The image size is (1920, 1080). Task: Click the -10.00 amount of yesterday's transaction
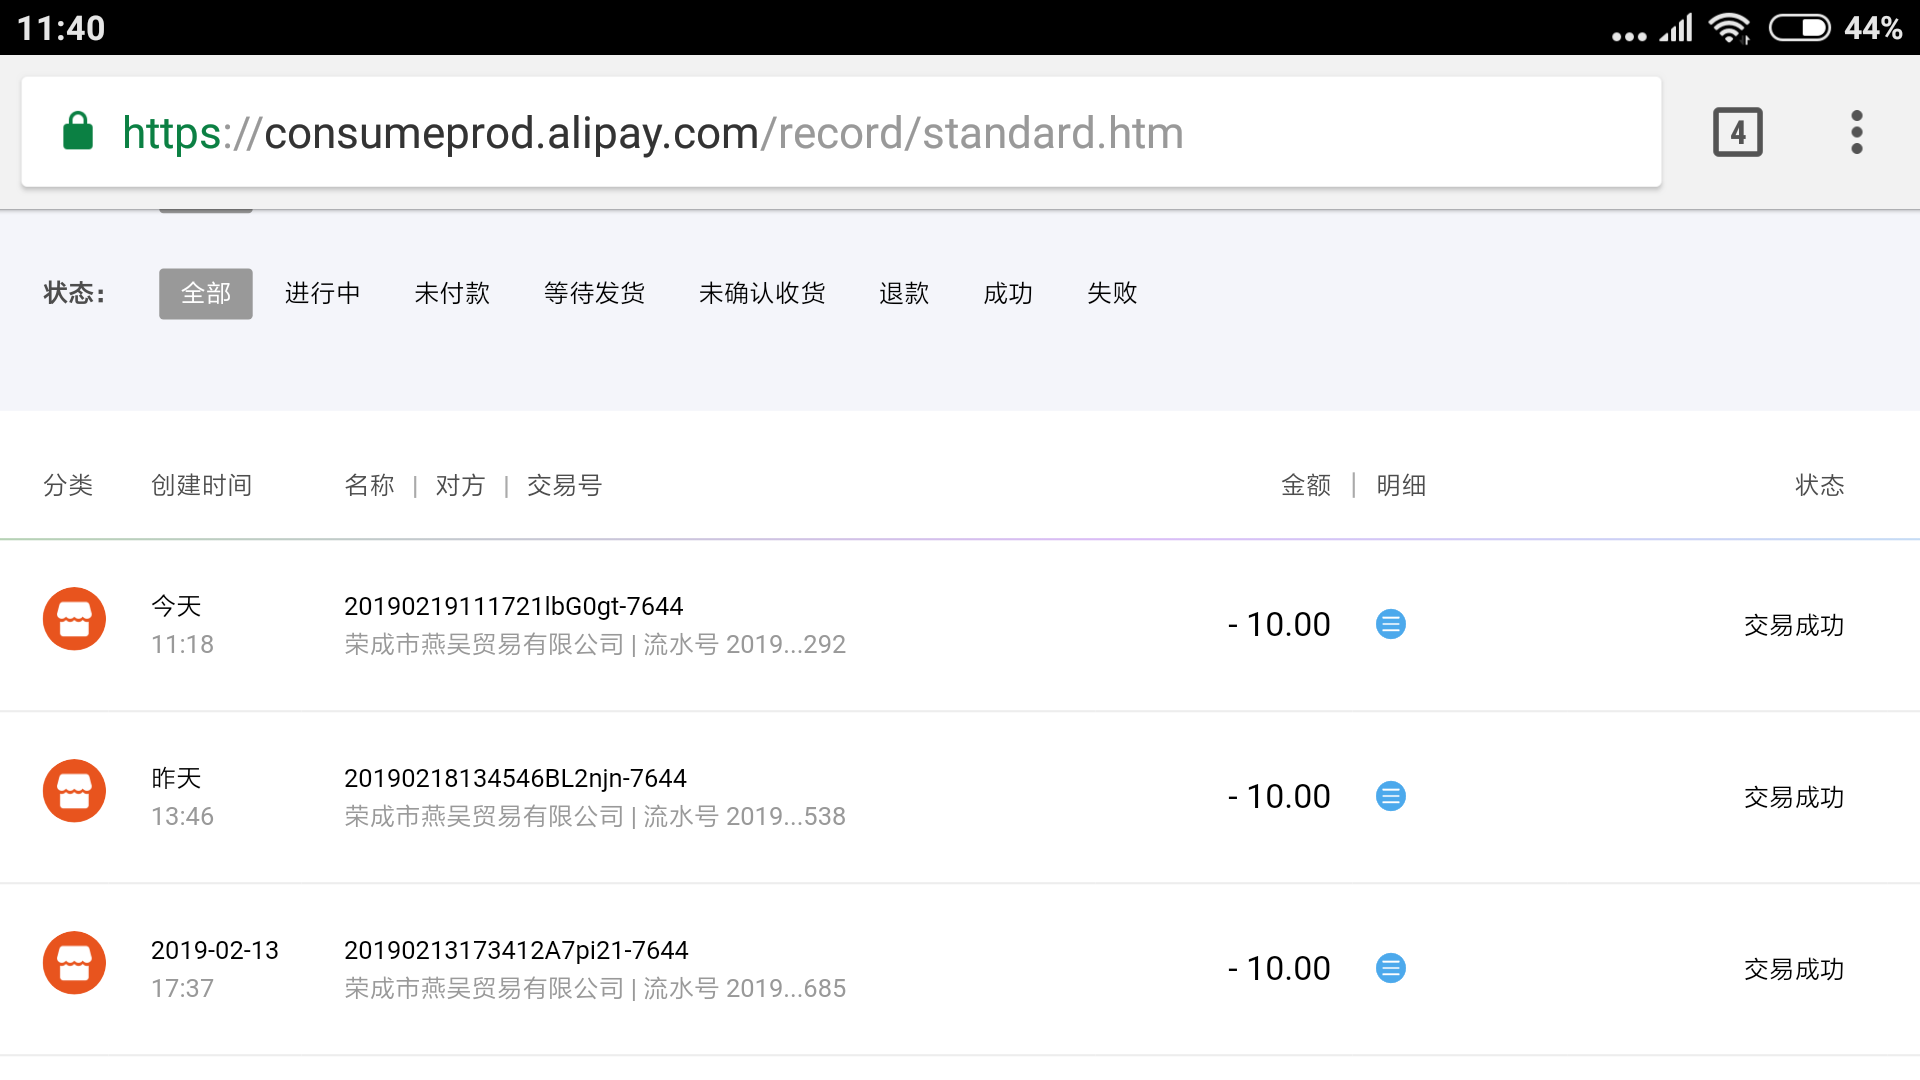pyautogui.click(x=1279, y=796)
